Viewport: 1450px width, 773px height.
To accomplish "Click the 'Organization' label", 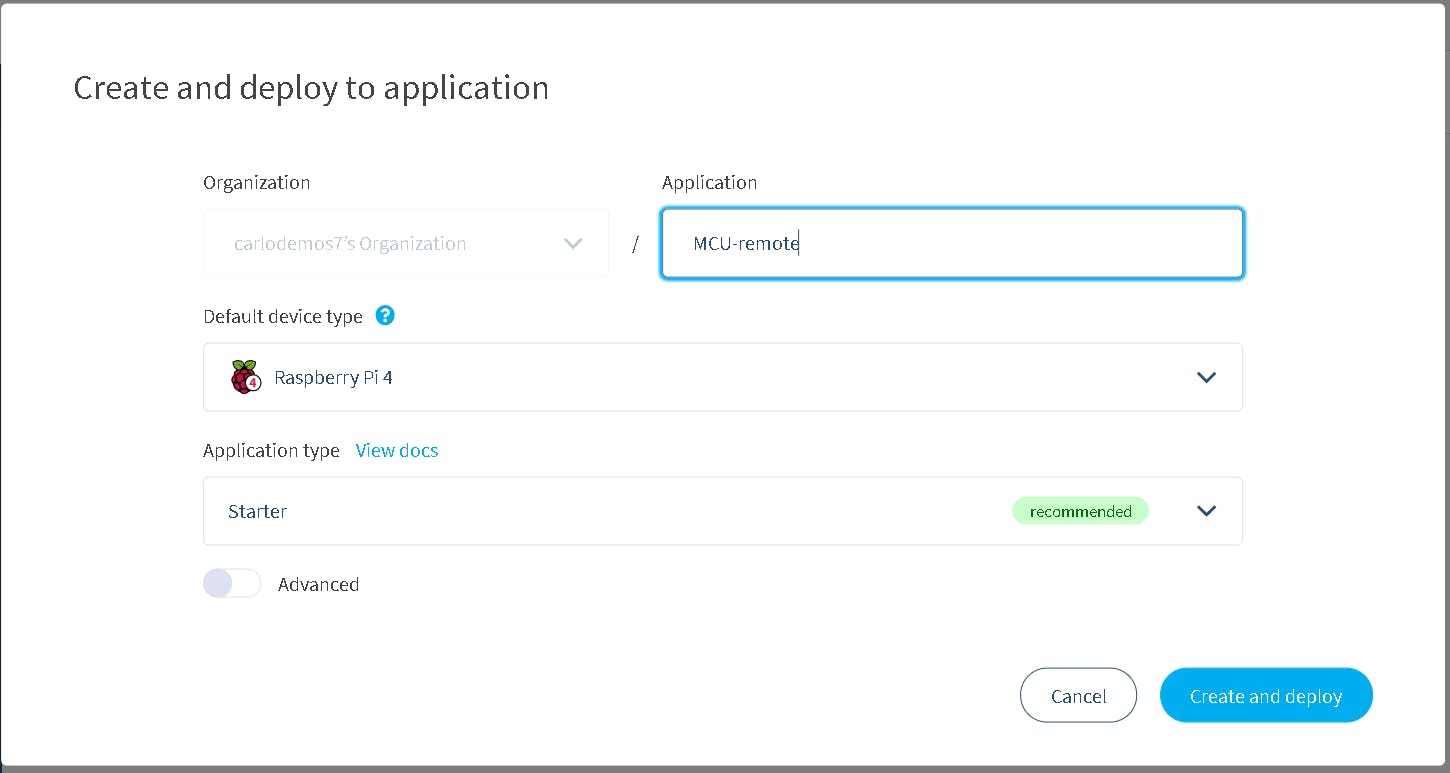I will [x=256, y=182].
